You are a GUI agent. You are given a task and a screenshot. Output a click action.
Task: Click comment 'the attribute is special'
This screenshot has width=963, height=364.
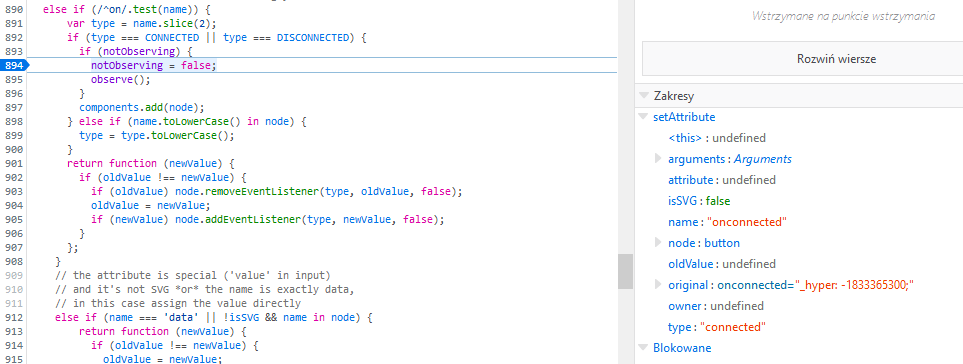coord(193,275)
